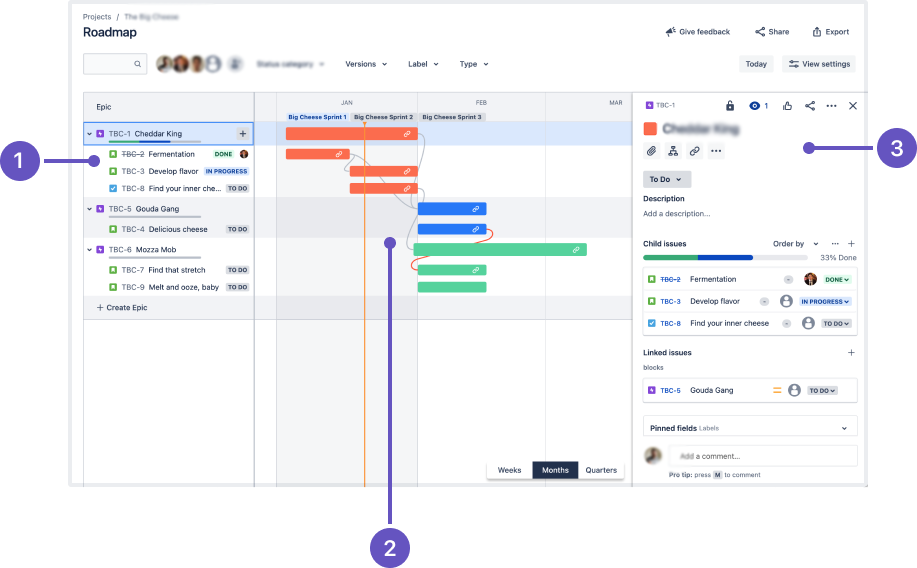Open TBC-3 child issue link in panel
917x568 pixels.
670,302
